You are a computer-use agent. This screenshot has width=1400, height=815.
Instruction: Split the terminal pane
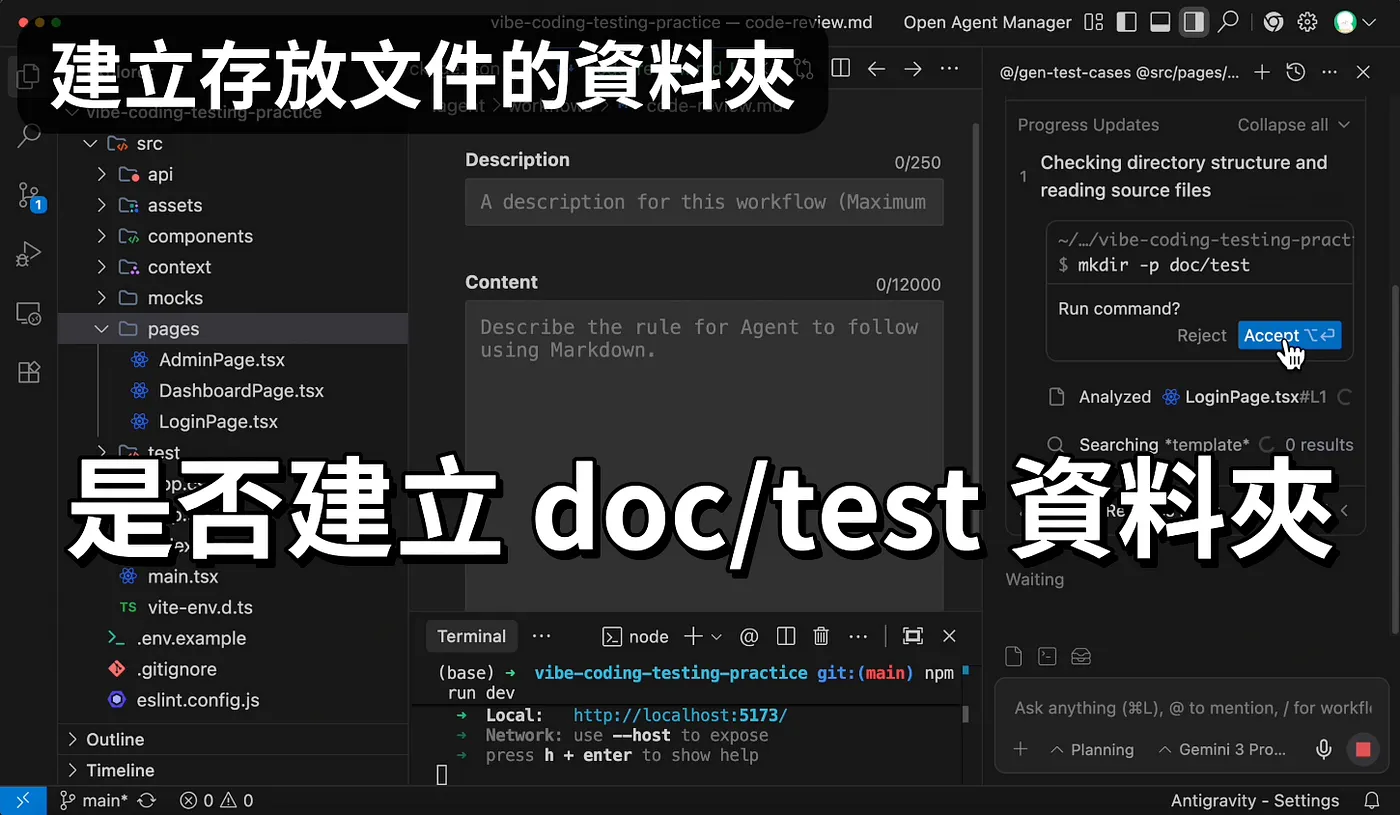coord(786,636)
